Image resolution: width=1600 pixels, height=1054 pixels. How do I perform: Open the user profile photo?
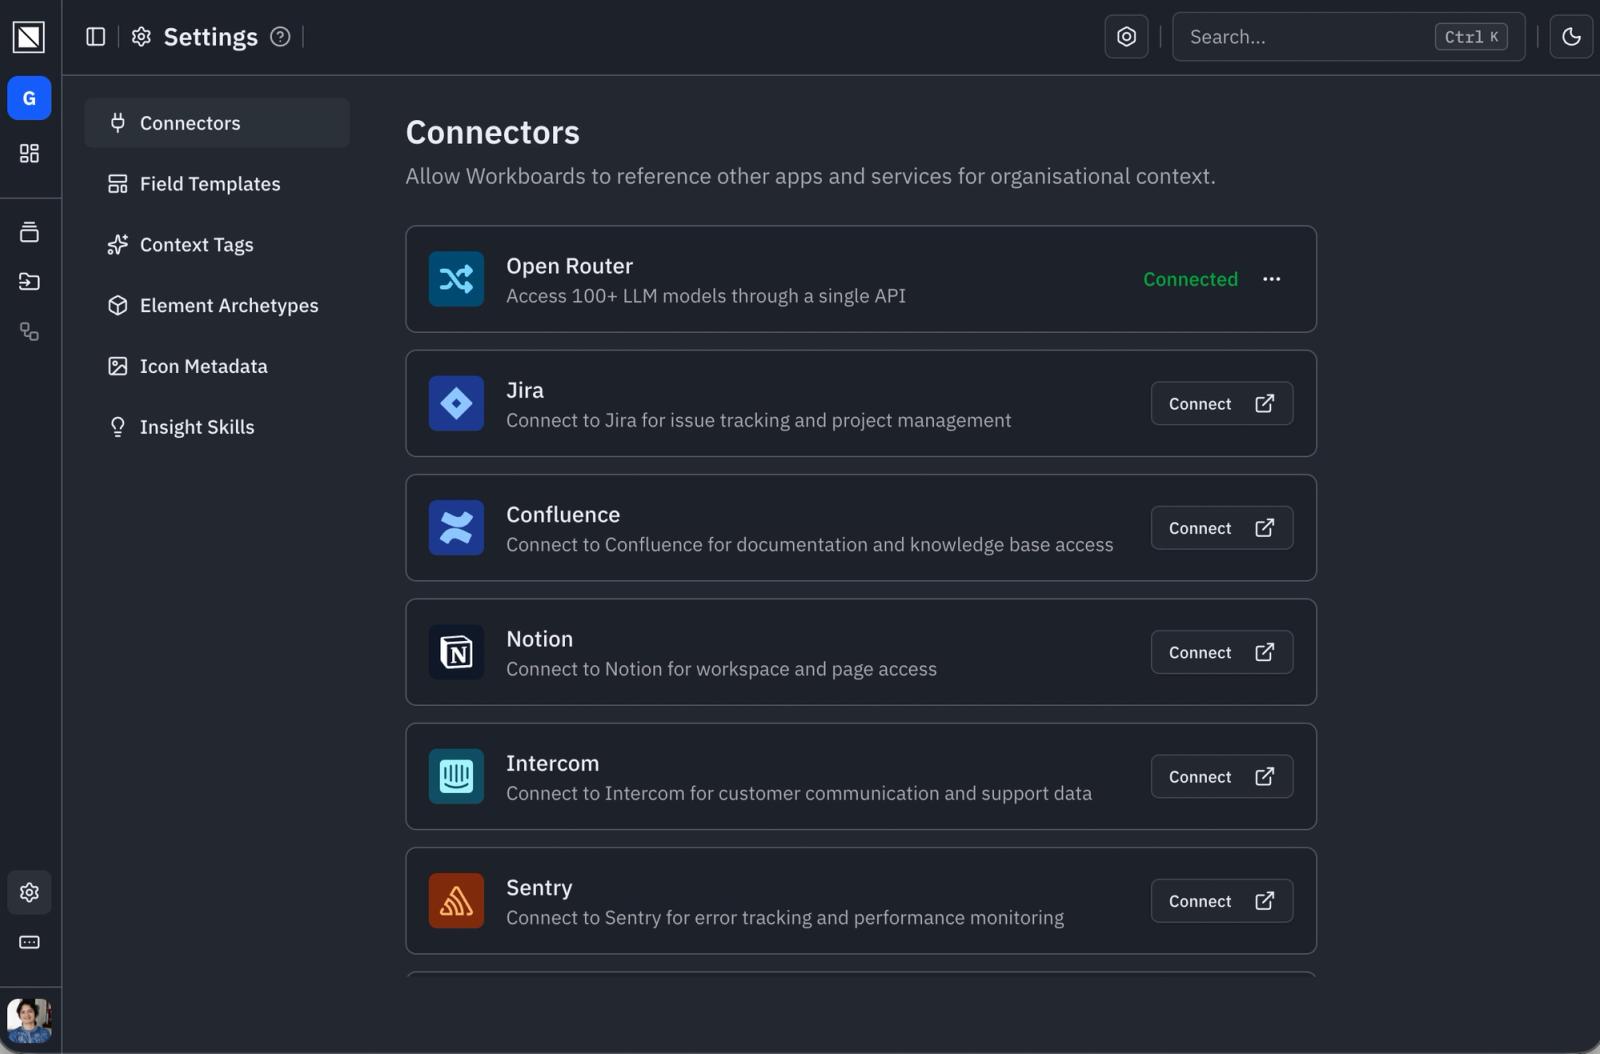pyautogui.click(x=29, y=1020)
